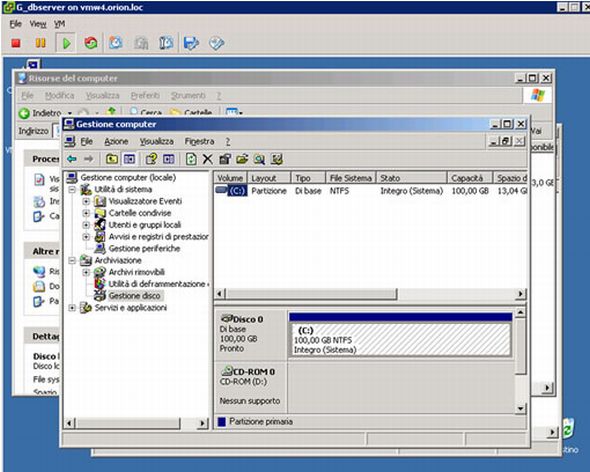Click the revert to snapshot icon
This screenshot has width=590, height=472.
tap(141, 43)
